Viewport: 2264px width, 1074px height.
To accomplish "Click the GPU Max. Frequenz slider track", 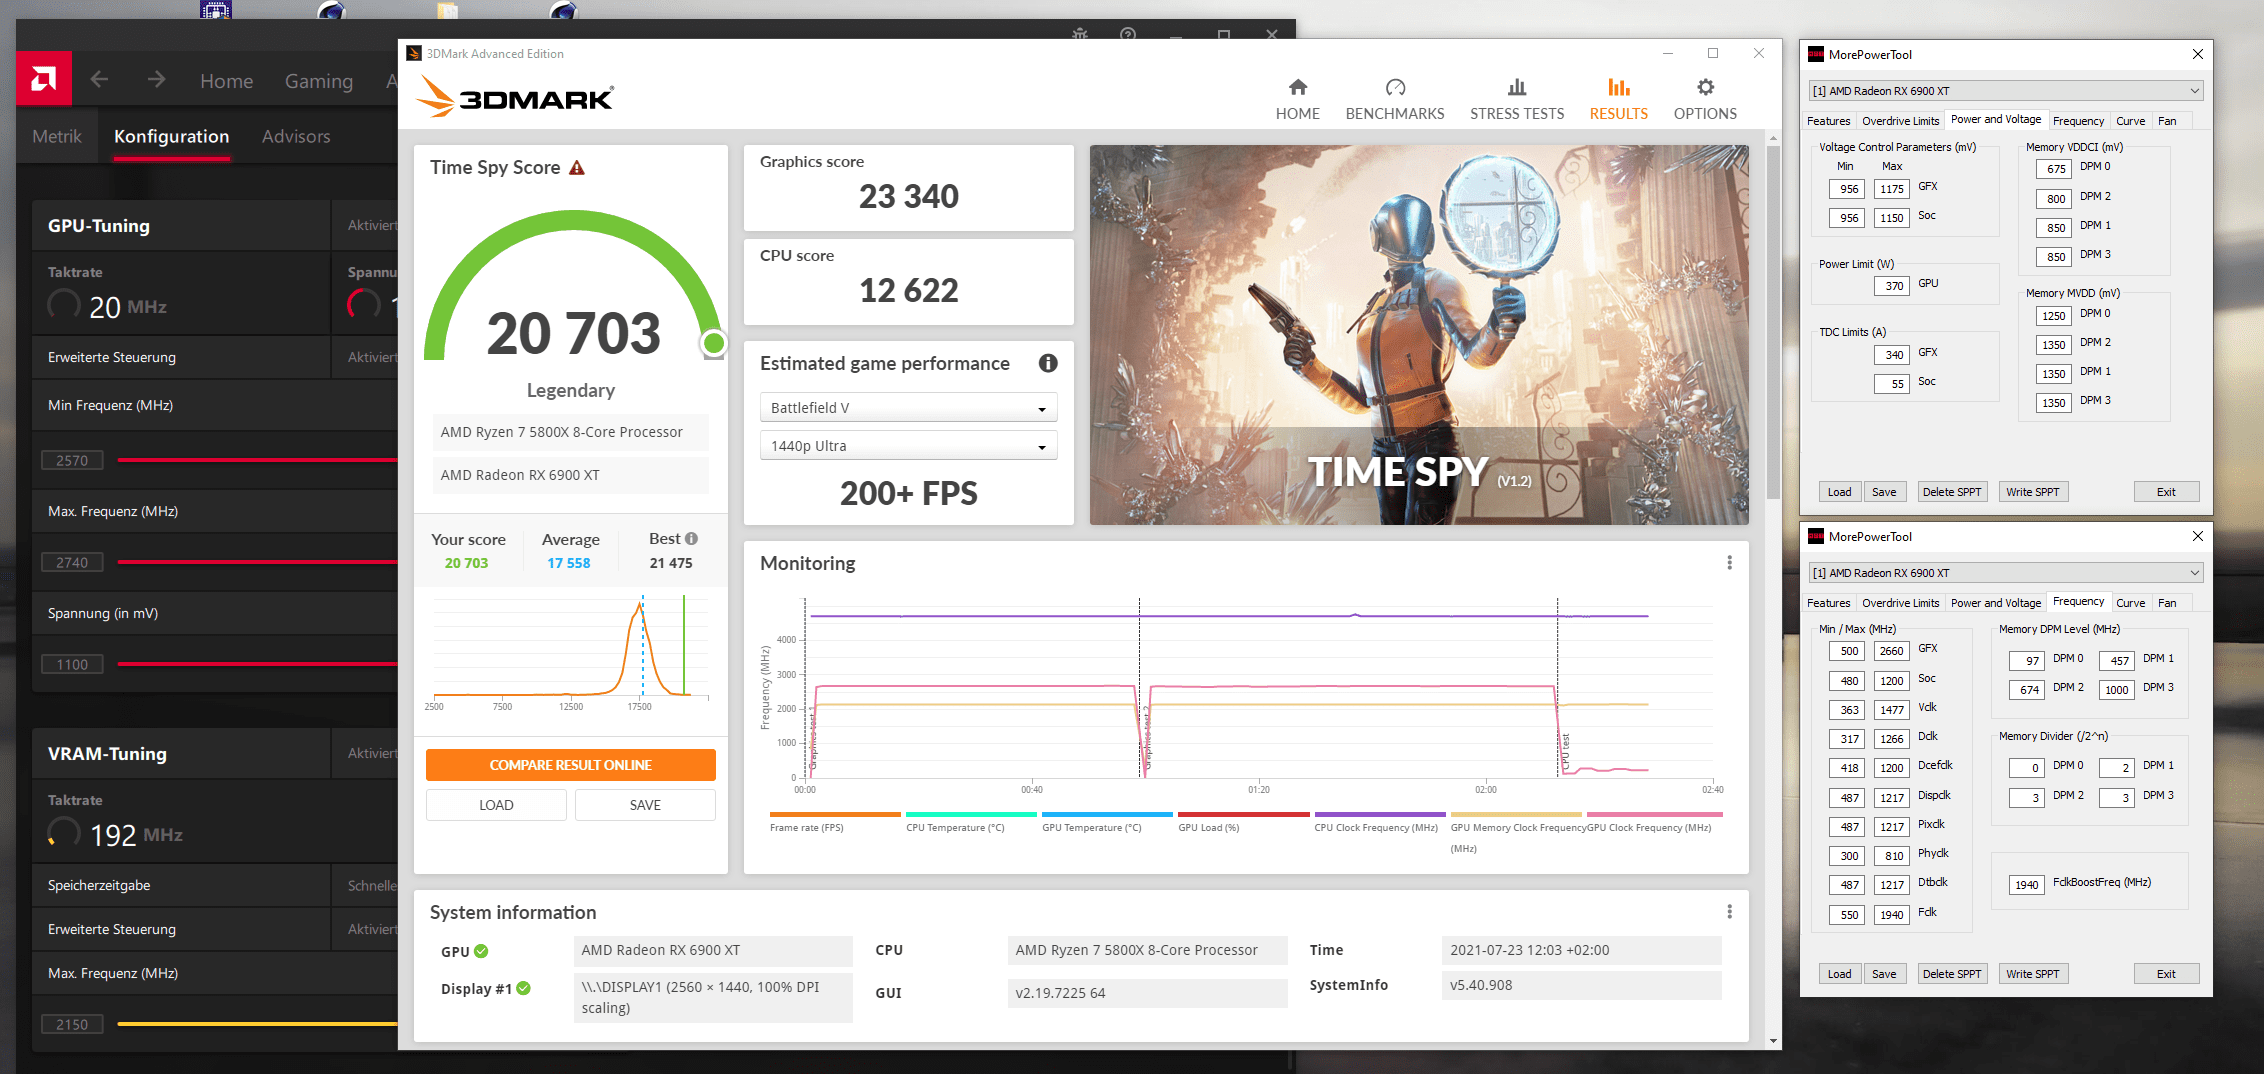I will click(x=257, y=562).
